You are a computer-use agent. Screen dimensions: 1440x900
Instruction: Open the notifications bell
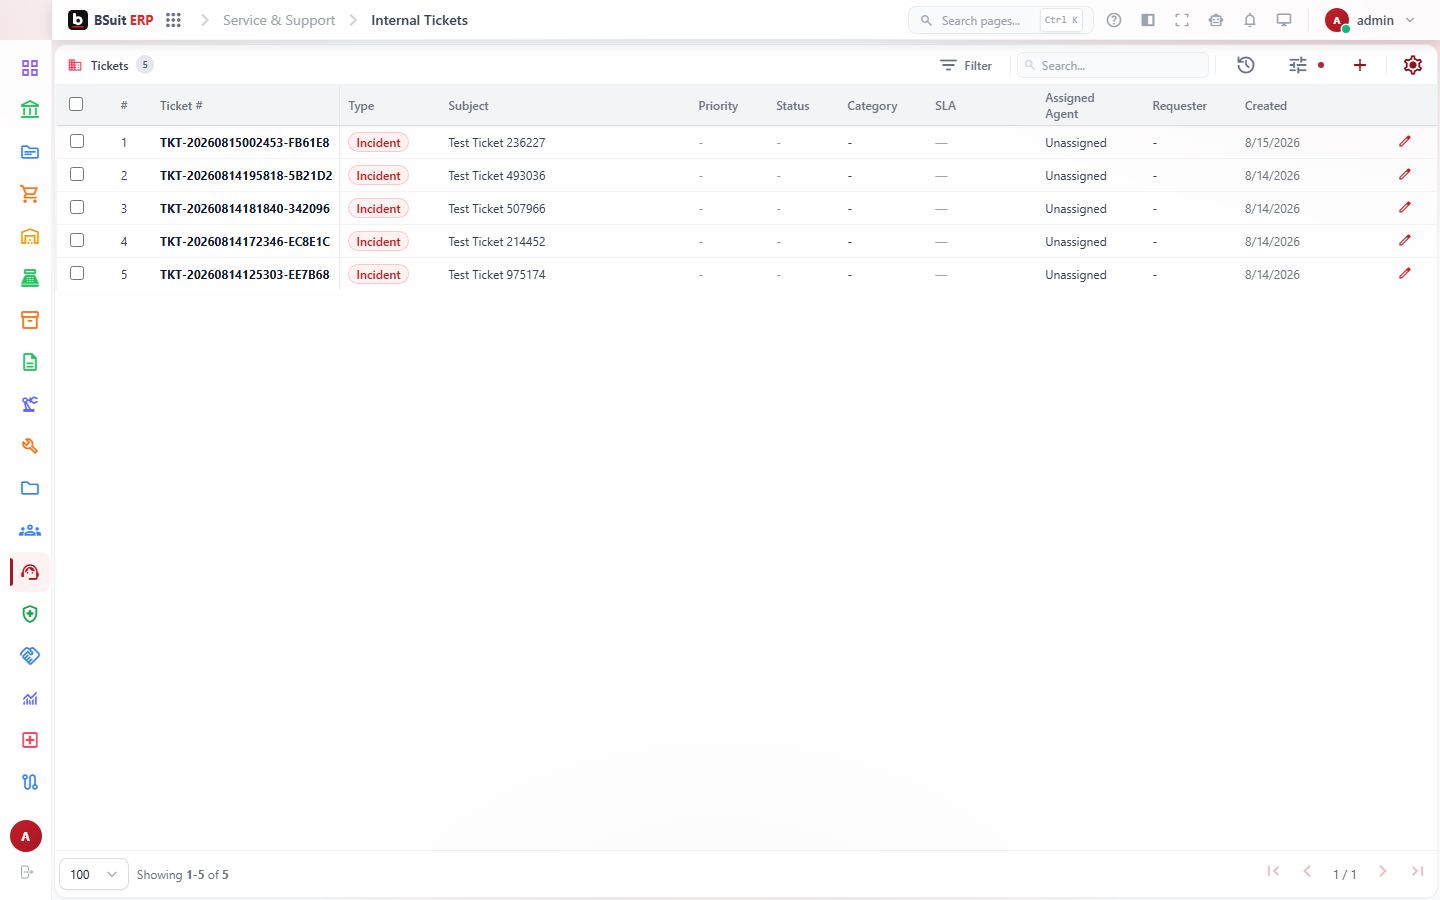pos(1250,20)
